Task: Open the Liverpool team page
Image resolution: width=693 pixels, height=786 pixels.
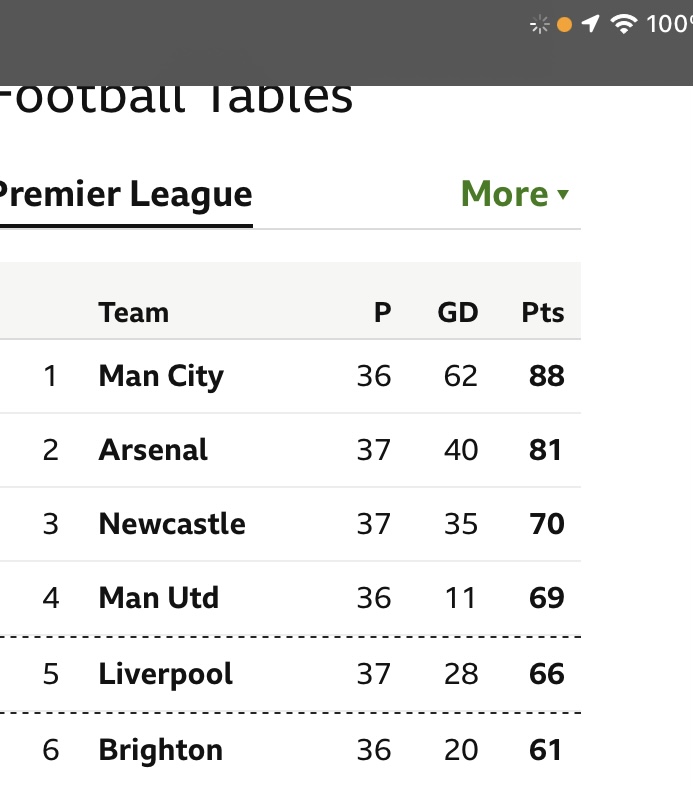Action: 165,674
